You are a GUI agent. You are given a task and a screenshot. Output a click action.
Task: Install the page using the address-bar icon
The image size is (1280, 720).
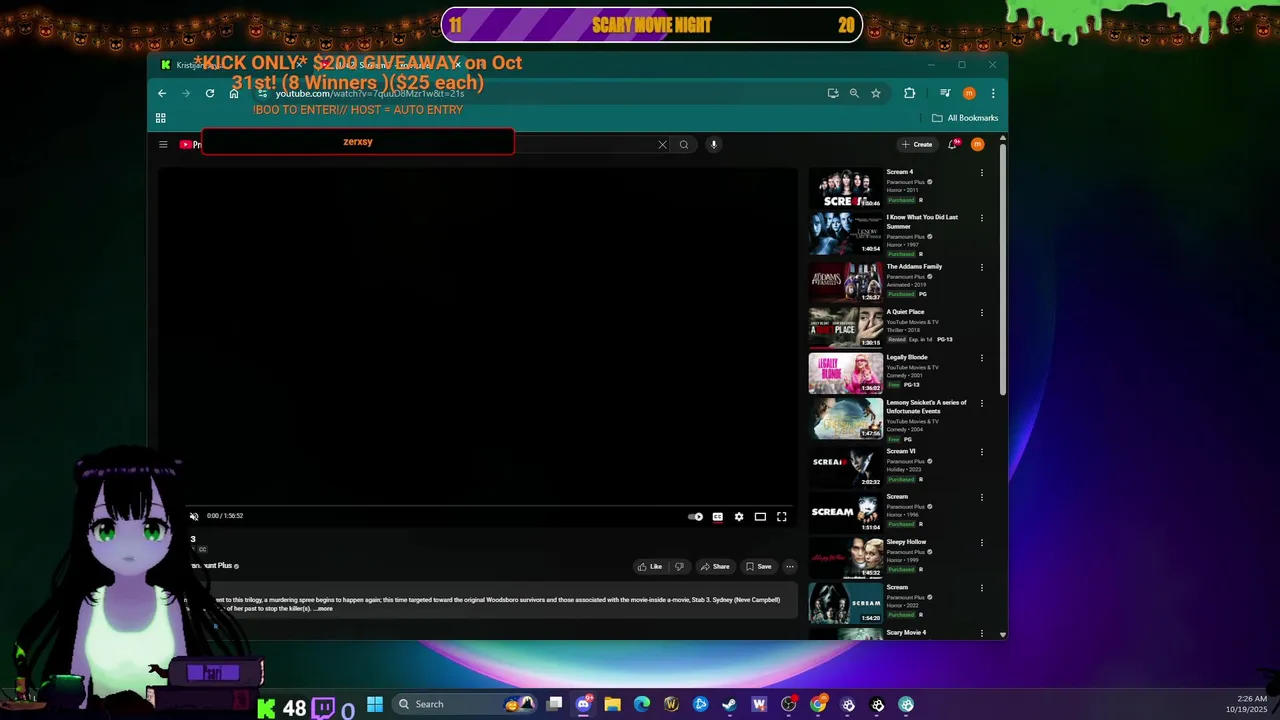(x=833, y=93)
